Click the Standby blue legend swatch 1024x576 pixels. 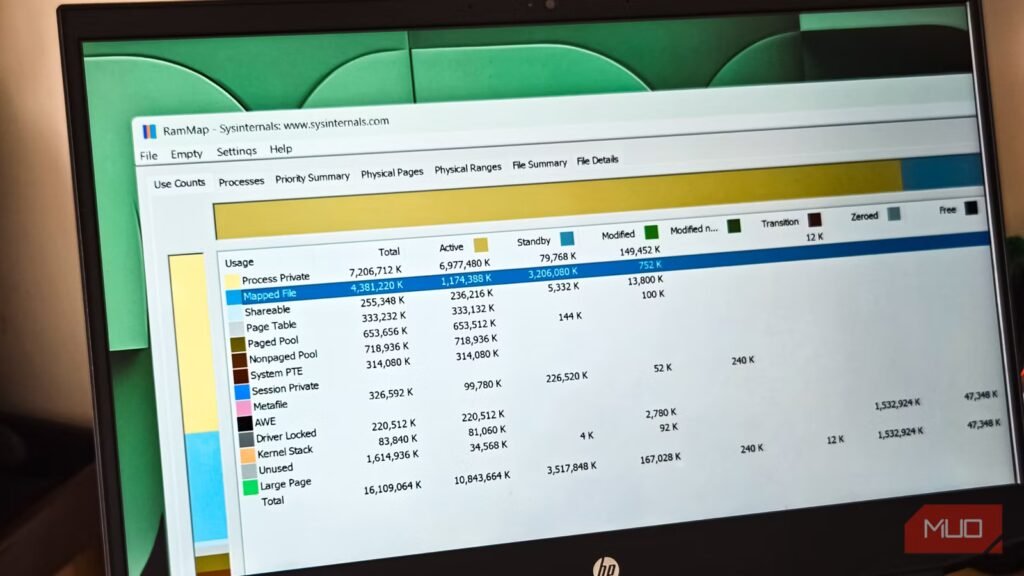pos(567,239)
